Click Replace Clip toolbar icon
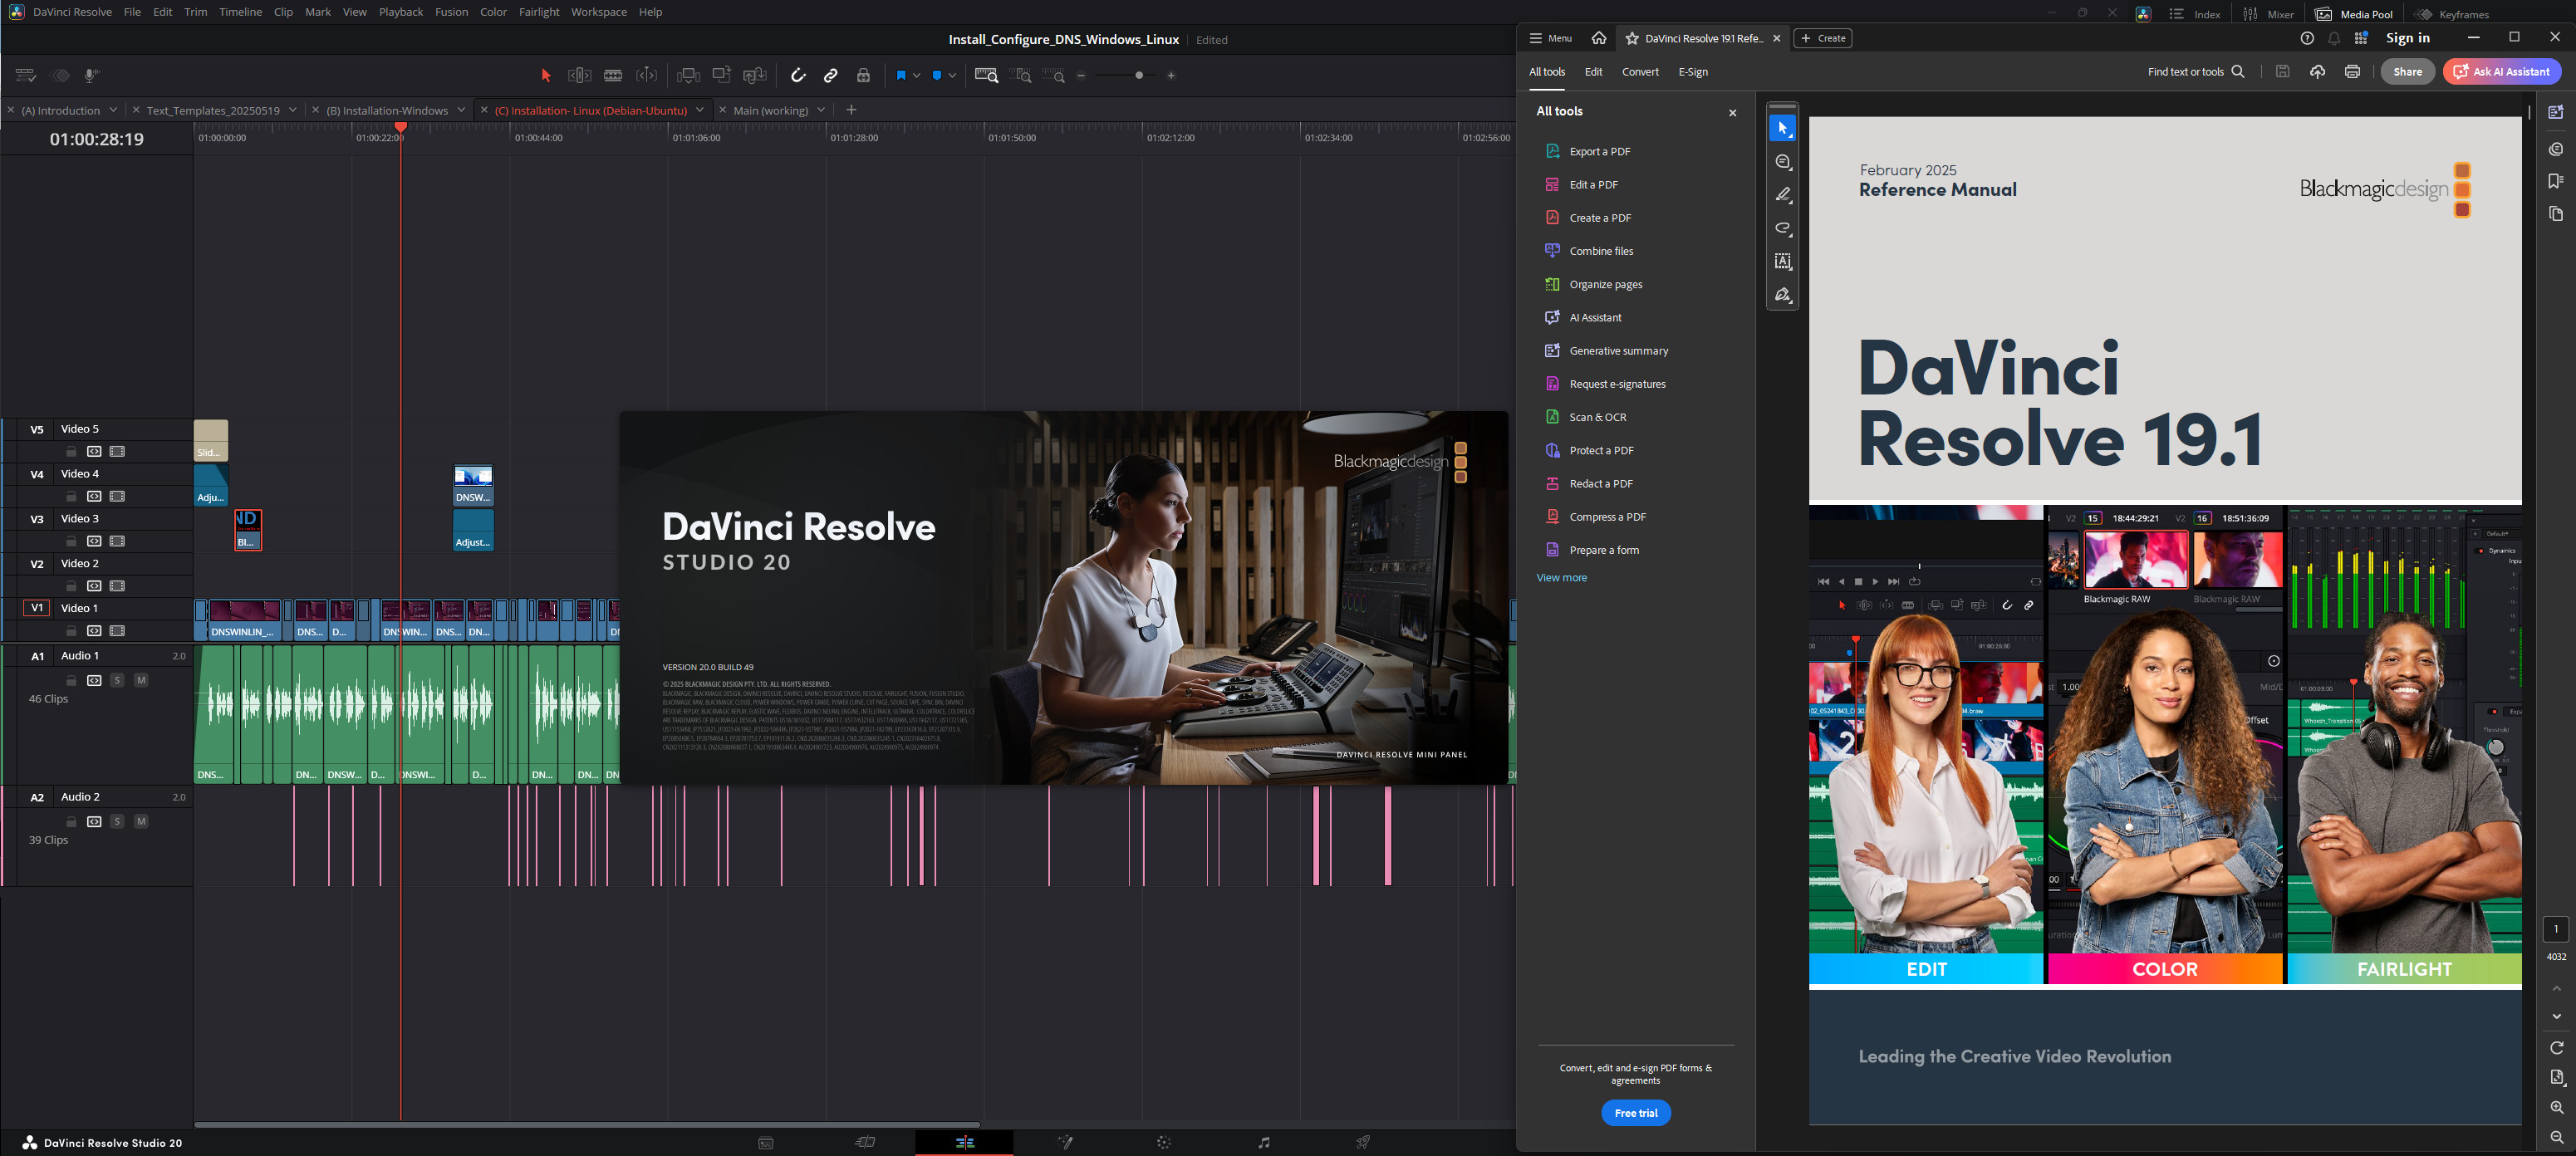The width and height of the screenshot is (2576, 1156). click(755, 75)
